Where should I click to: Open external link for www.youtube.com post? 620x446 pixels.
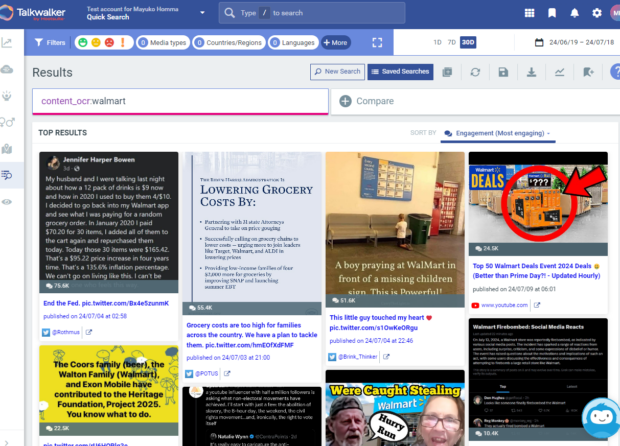537,305
